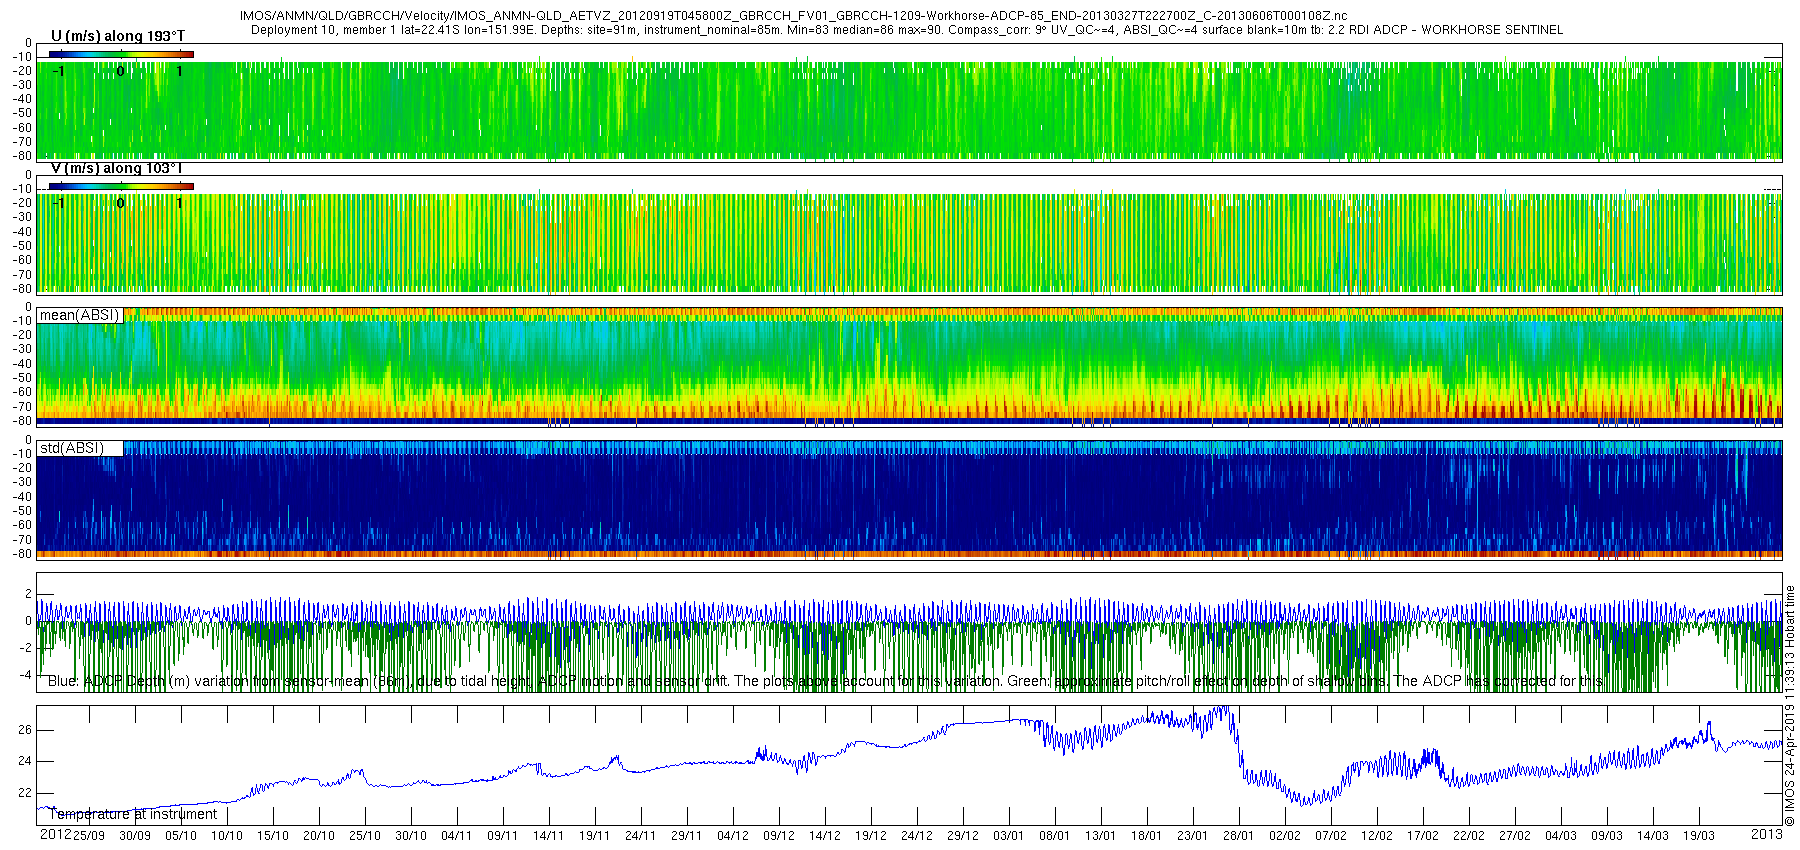The width and height of the screenshot is (1800, 850).
Task: Select the 04/12 date tick label
Action: [732, 836]
